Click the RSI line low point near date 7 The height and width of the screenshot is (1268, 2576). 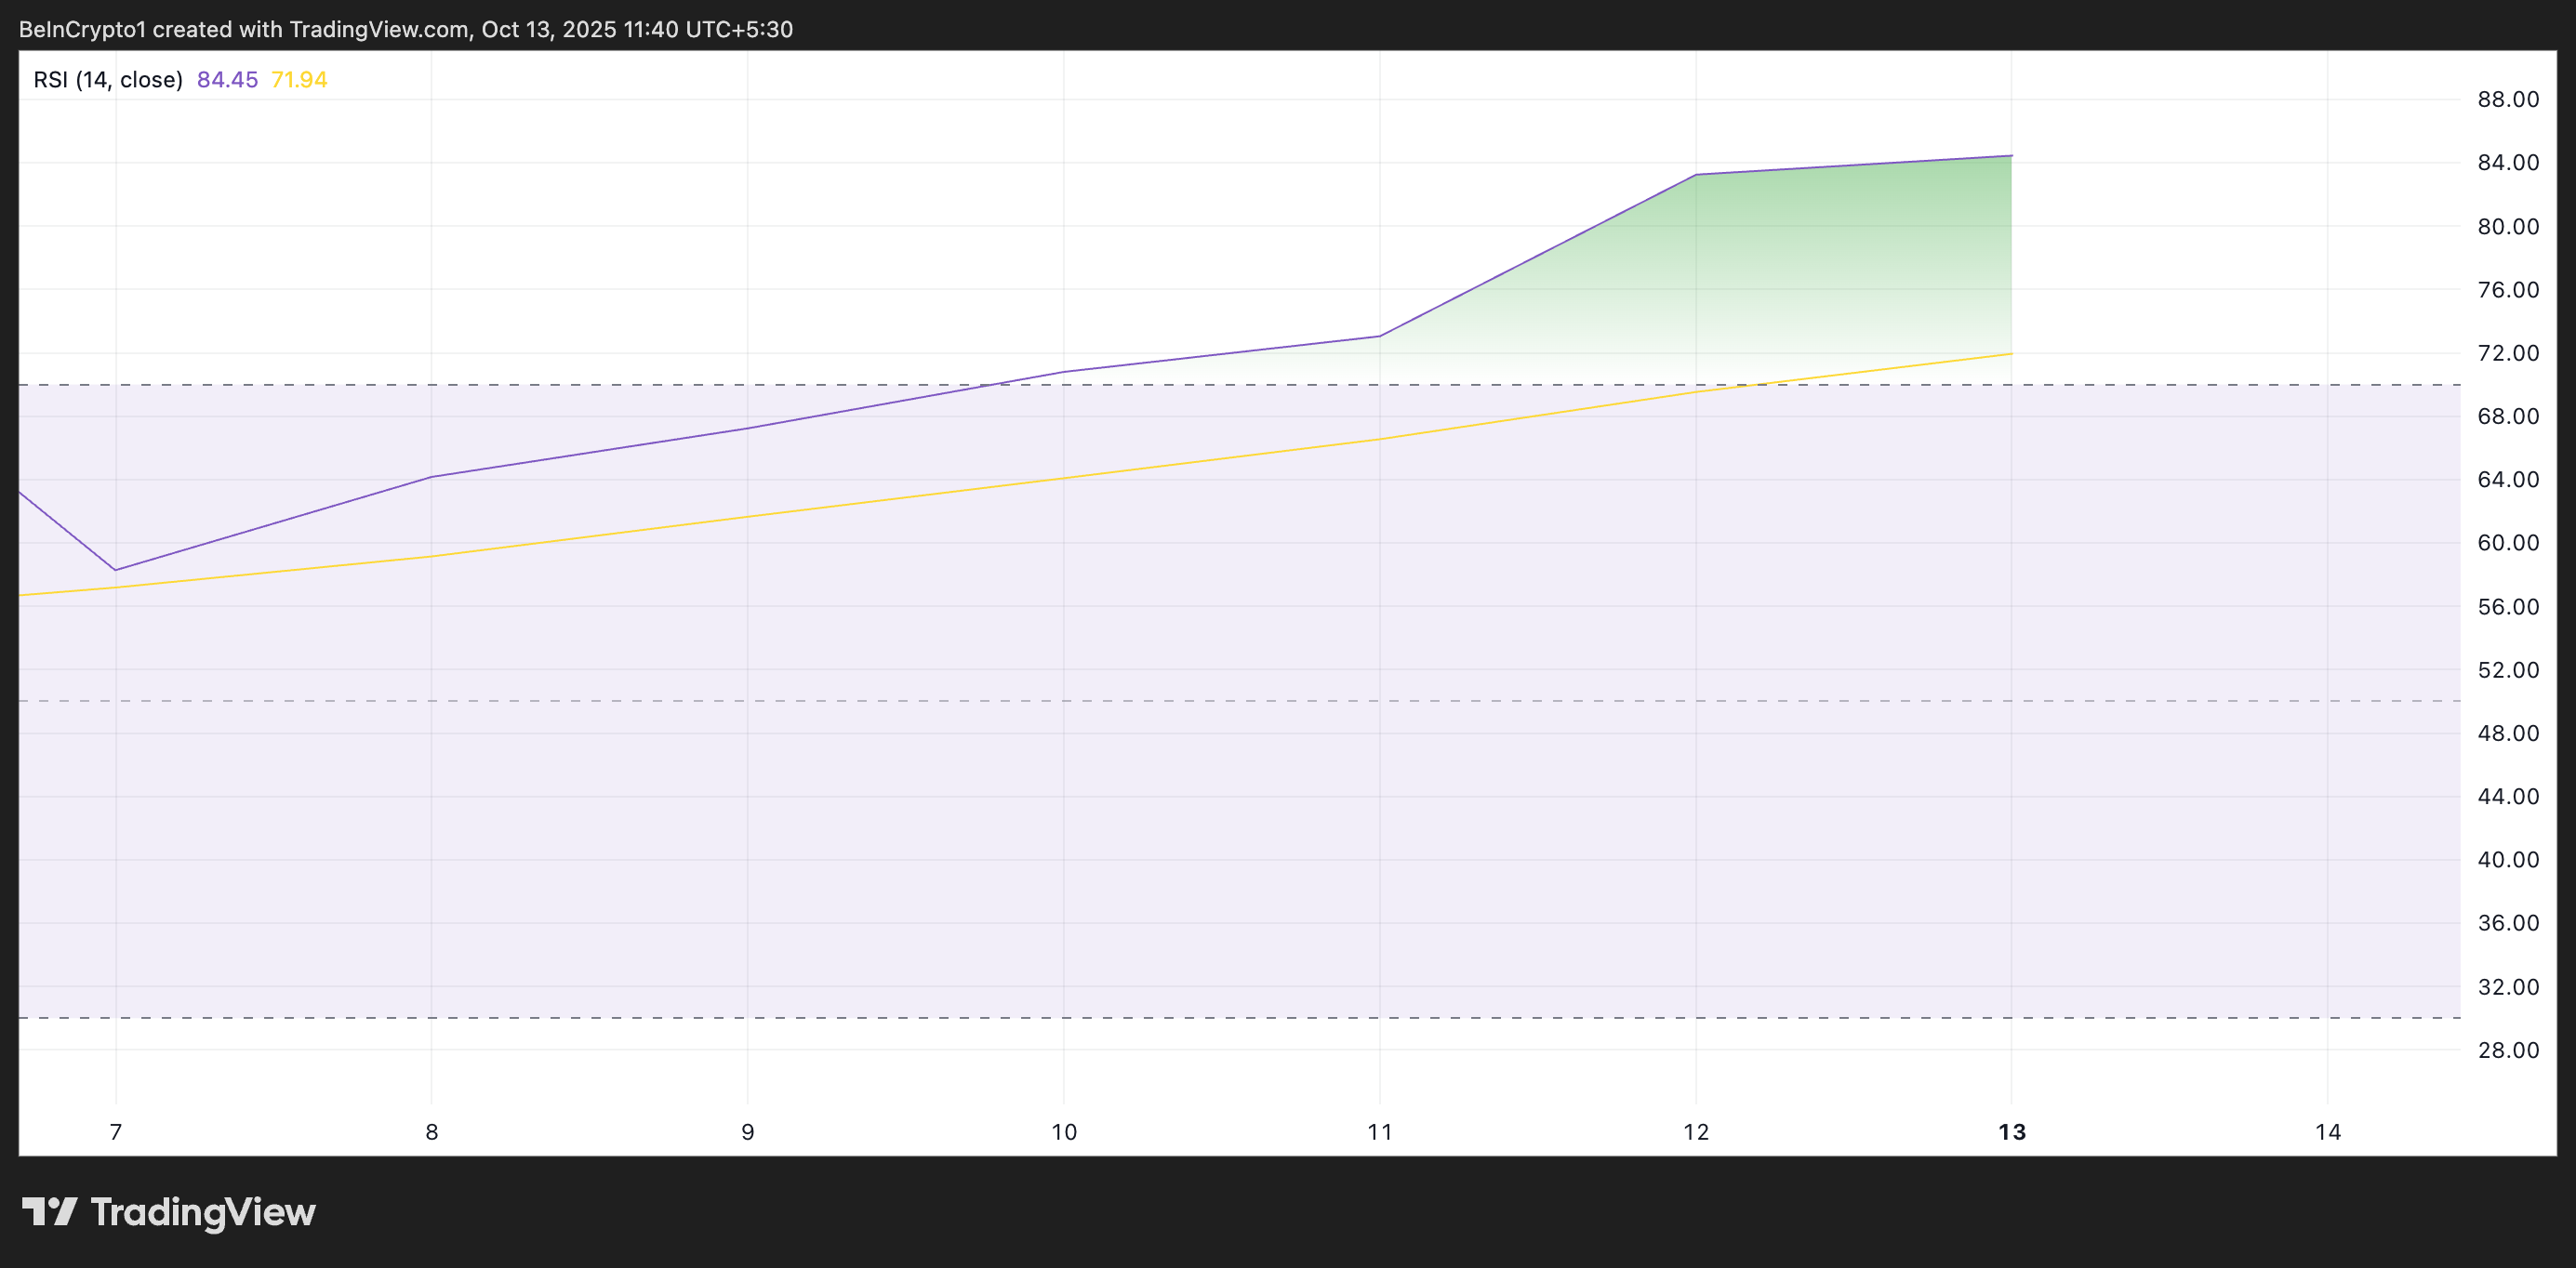pos(116,570)
